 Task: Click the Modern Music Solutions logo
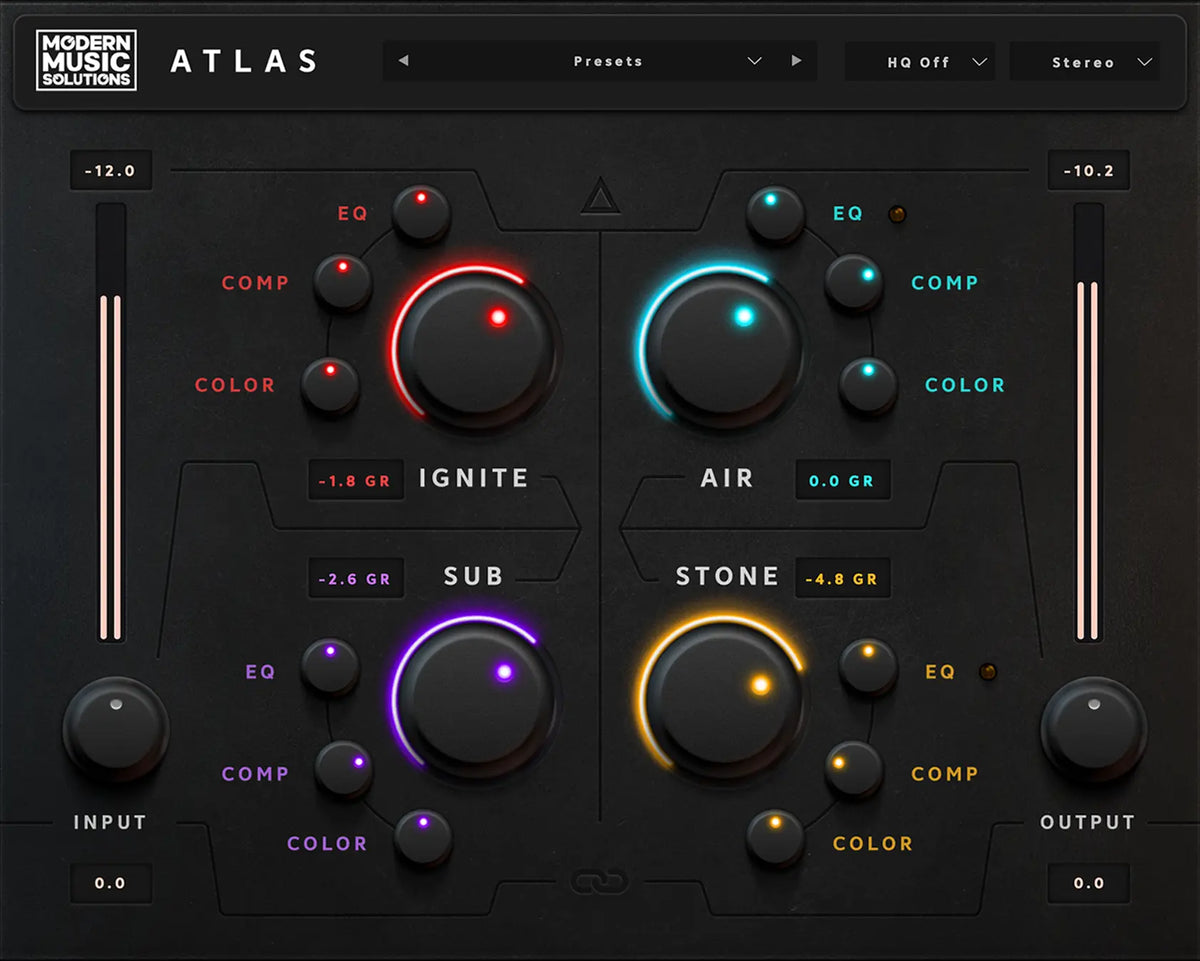tap(86, 60)
